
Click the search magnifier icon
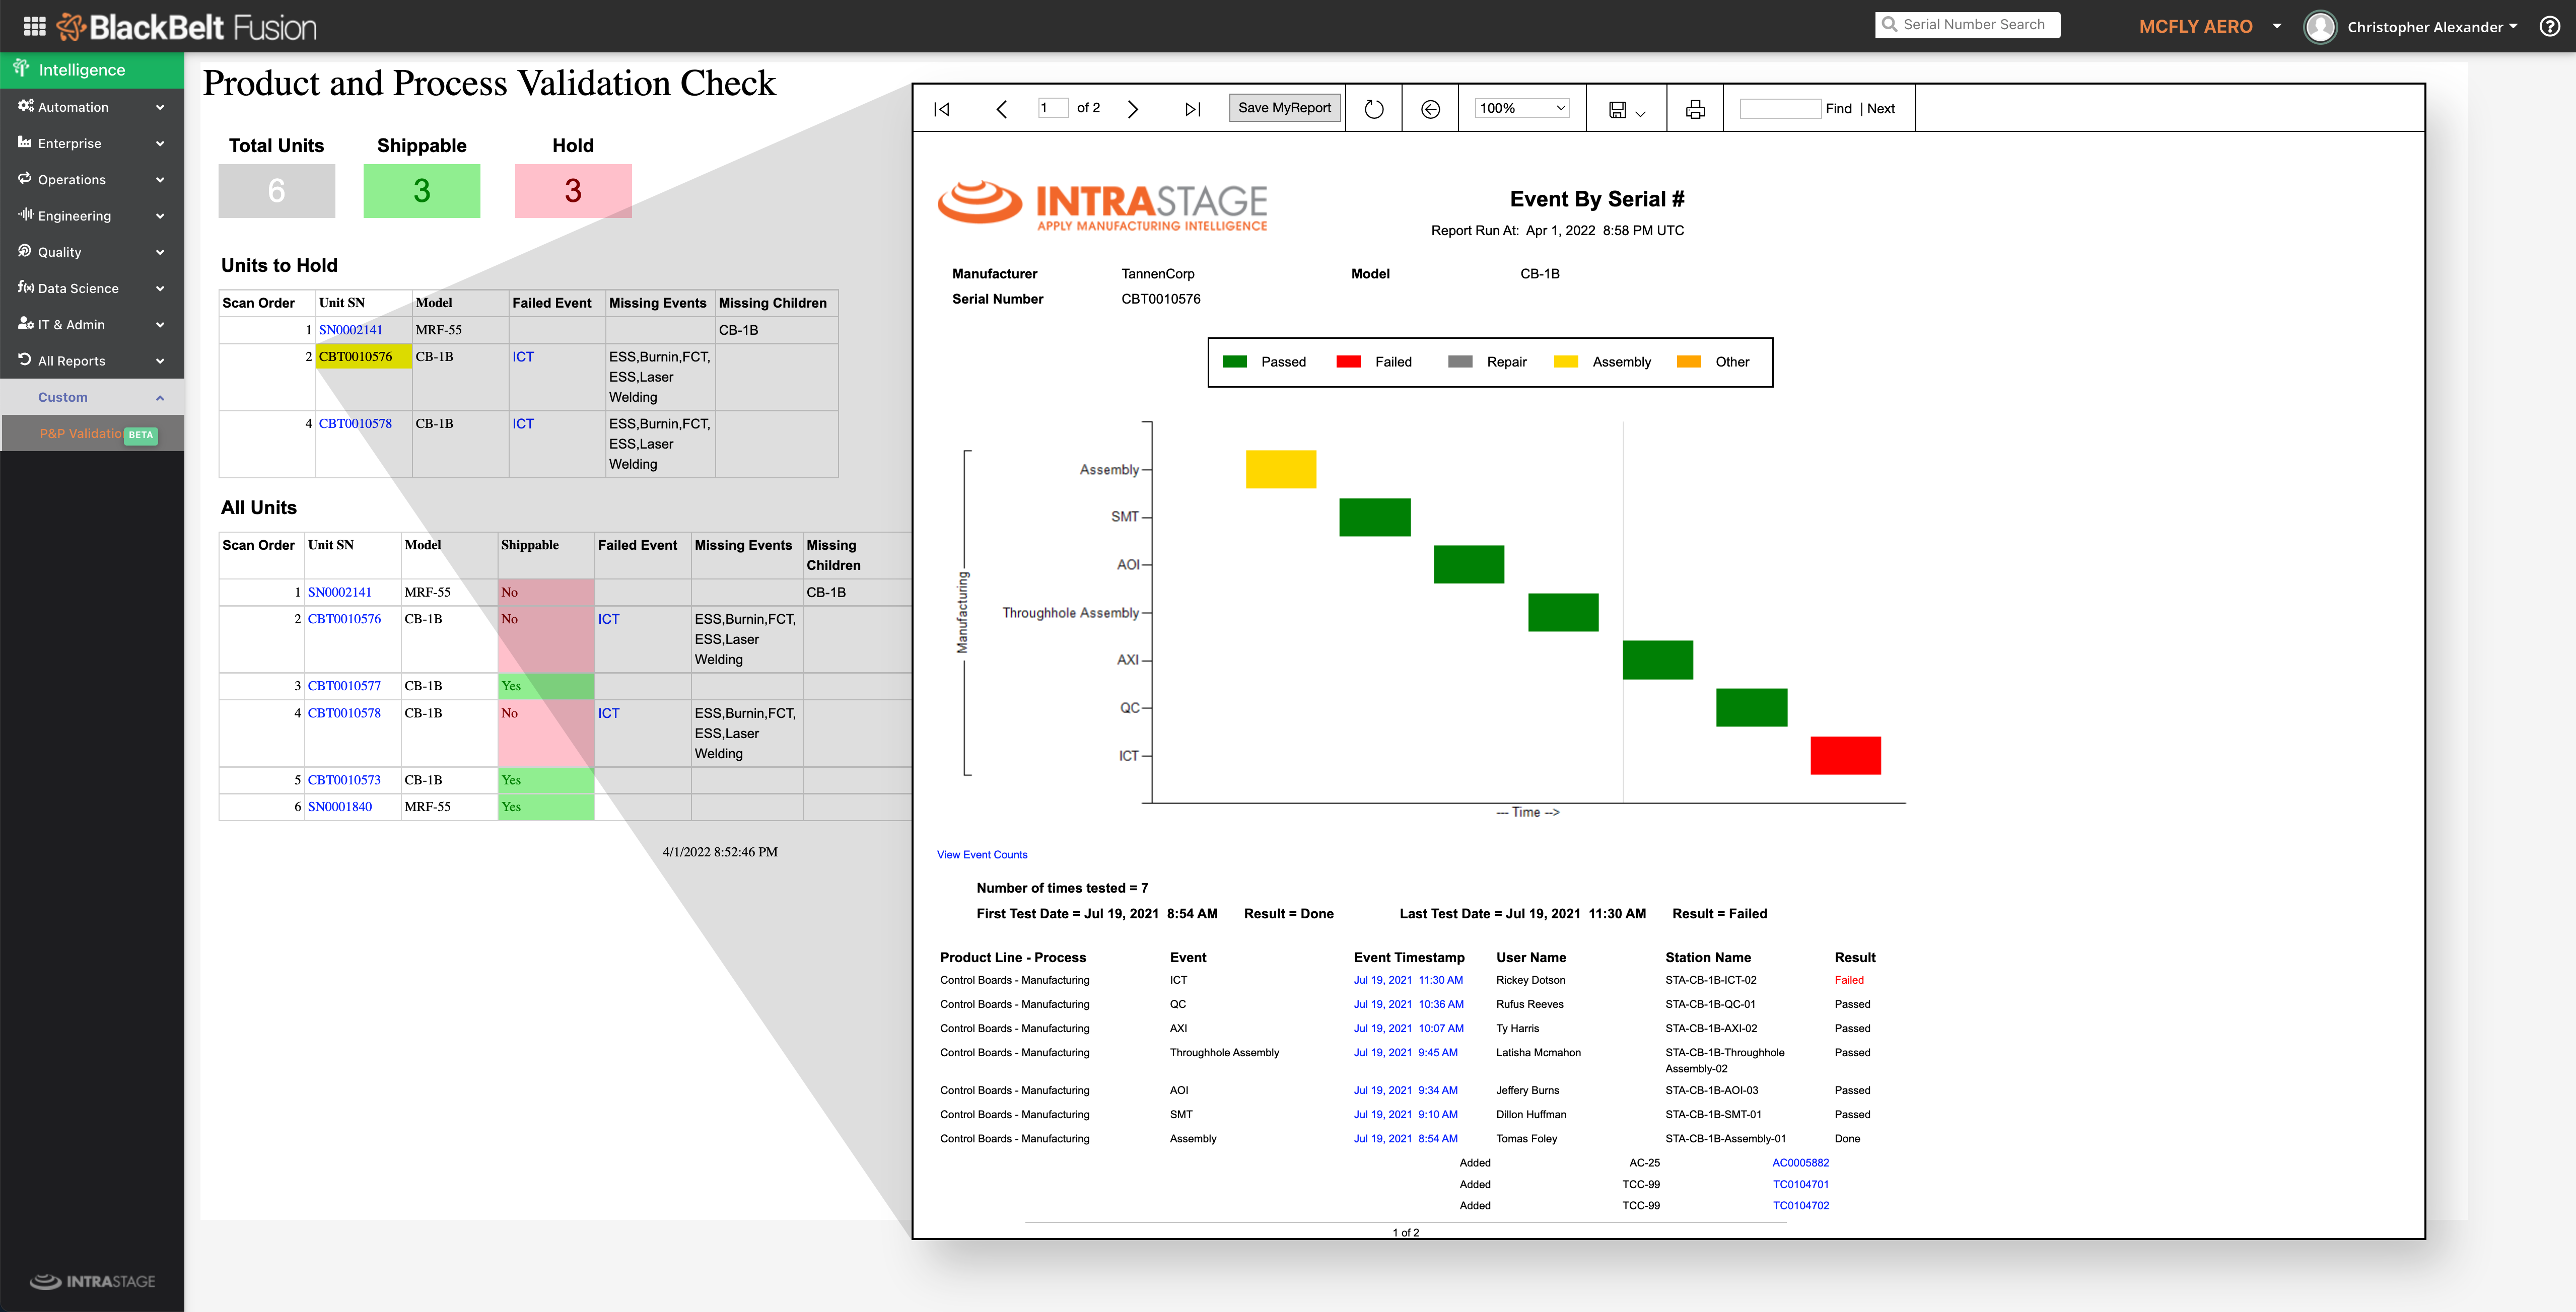tap(1889, 25)
